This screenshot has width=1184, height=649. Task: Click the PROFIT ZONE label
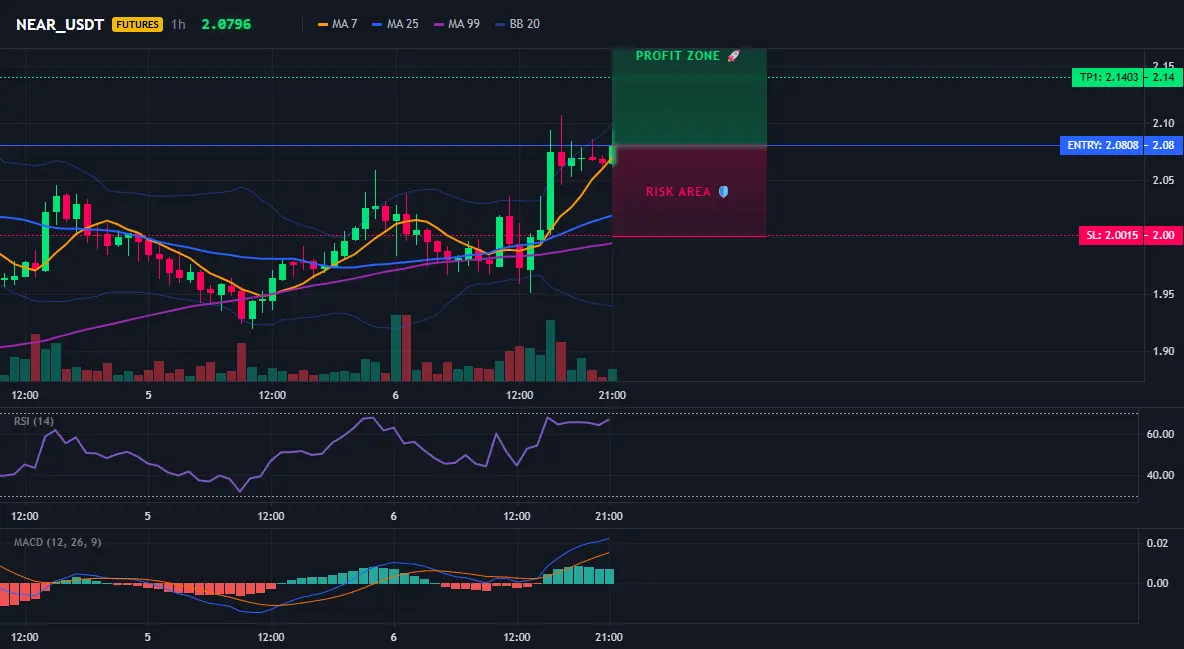click(677, 56)
